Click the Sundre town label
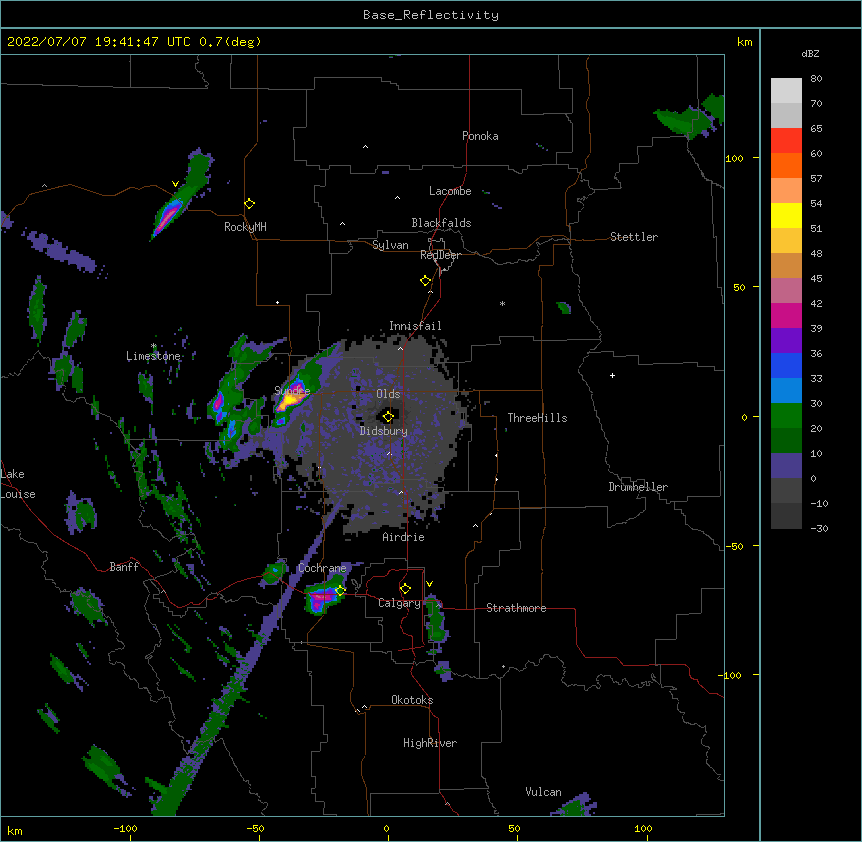Screen dimensions: 862x842 click(292, 391)
